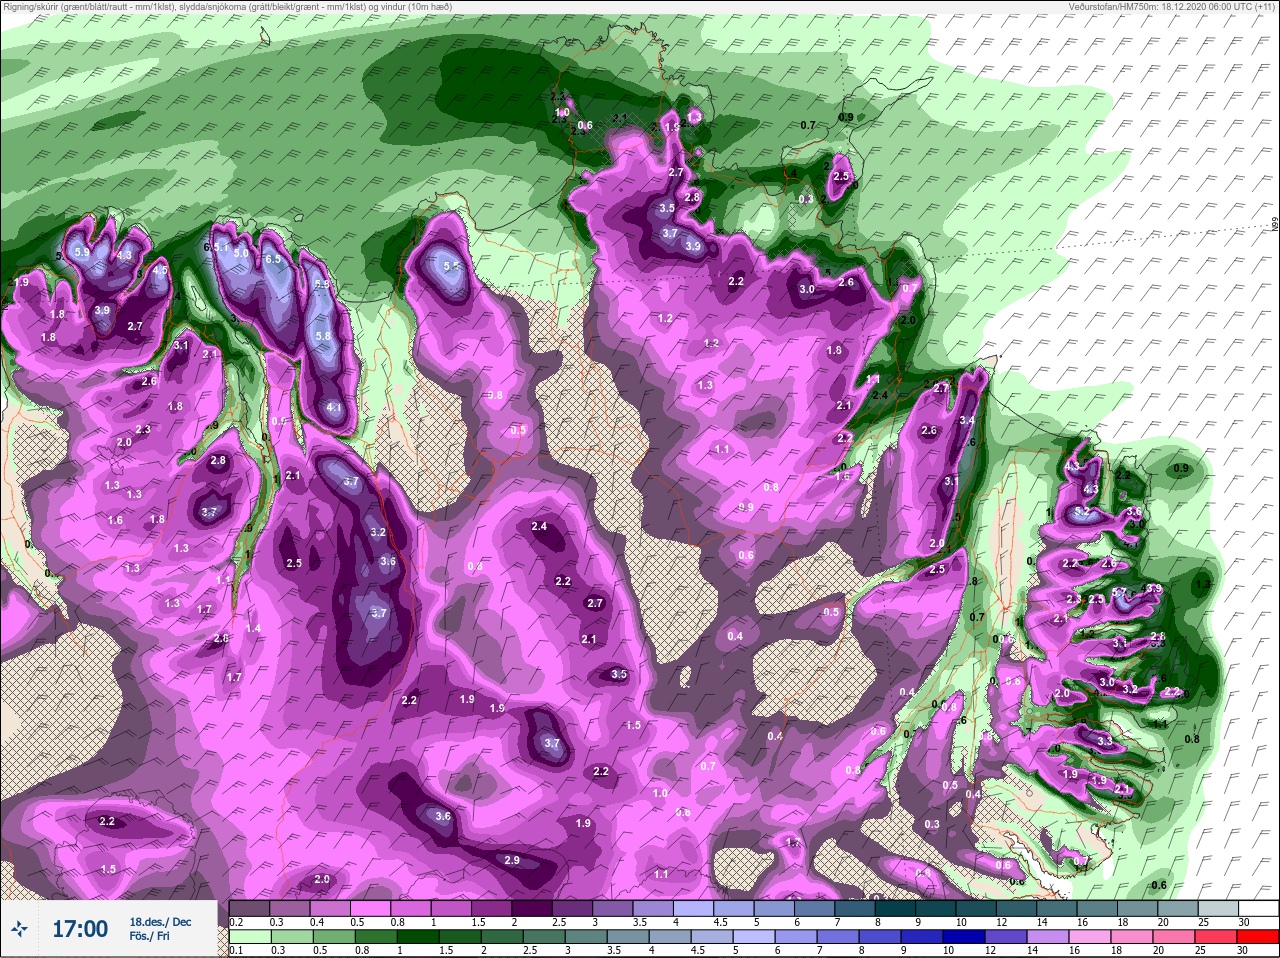Click the 'Fös./ Fri' weekday text
Image resolution: width=1280 pixels, height=958 pixels.
coord(149,937)
